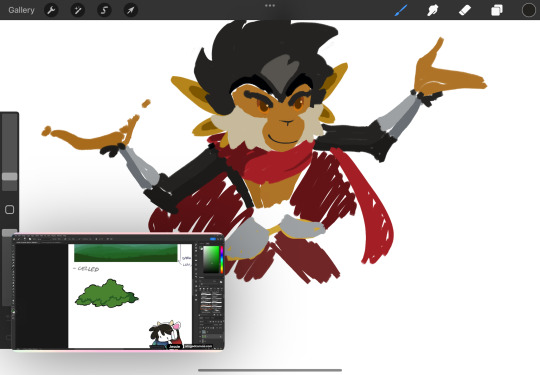The height and width of the screenshot is (375, 540).
Task: Activate the Selection tool
Action: [x=104, y=10]
